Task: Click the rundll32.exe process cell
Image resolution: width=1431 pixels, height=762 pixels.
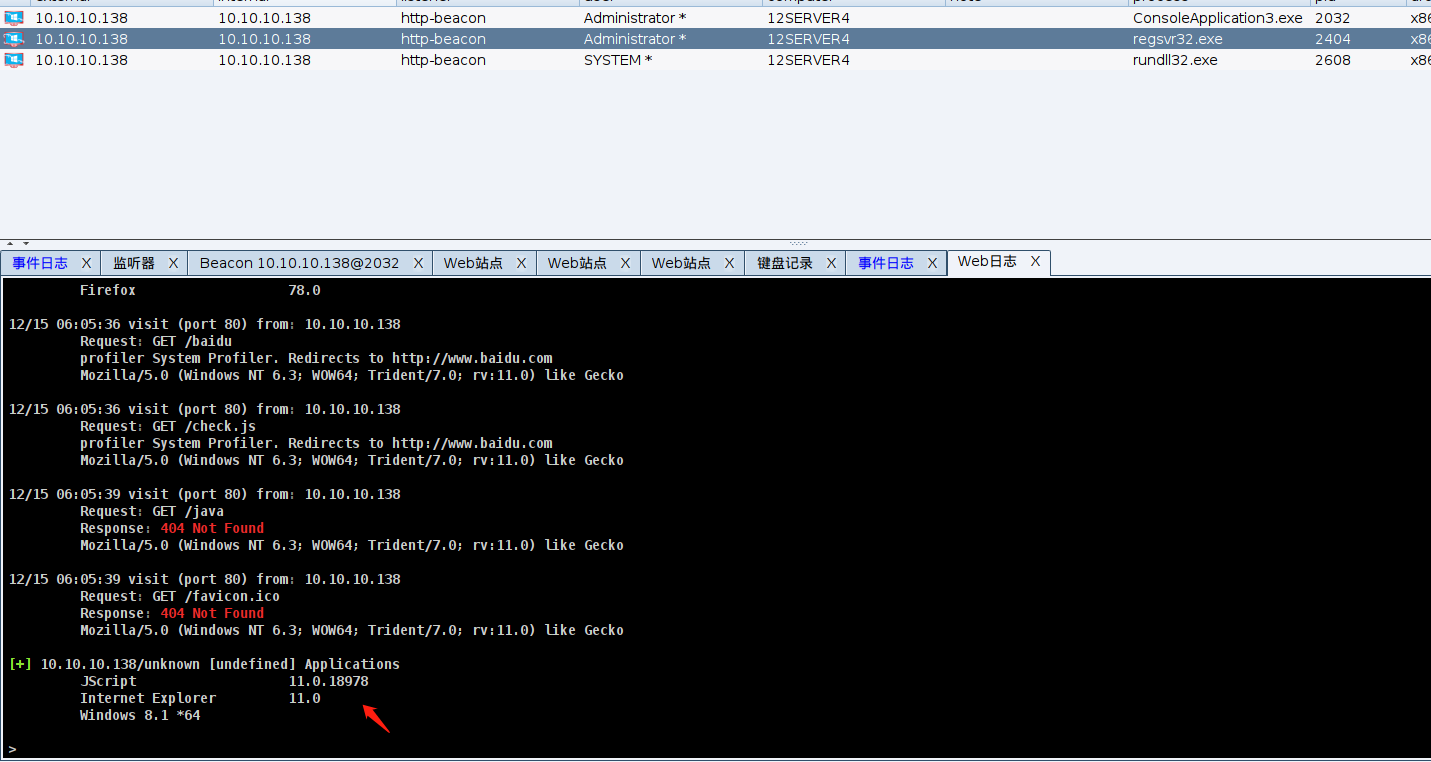Action: coord(1218,60)
